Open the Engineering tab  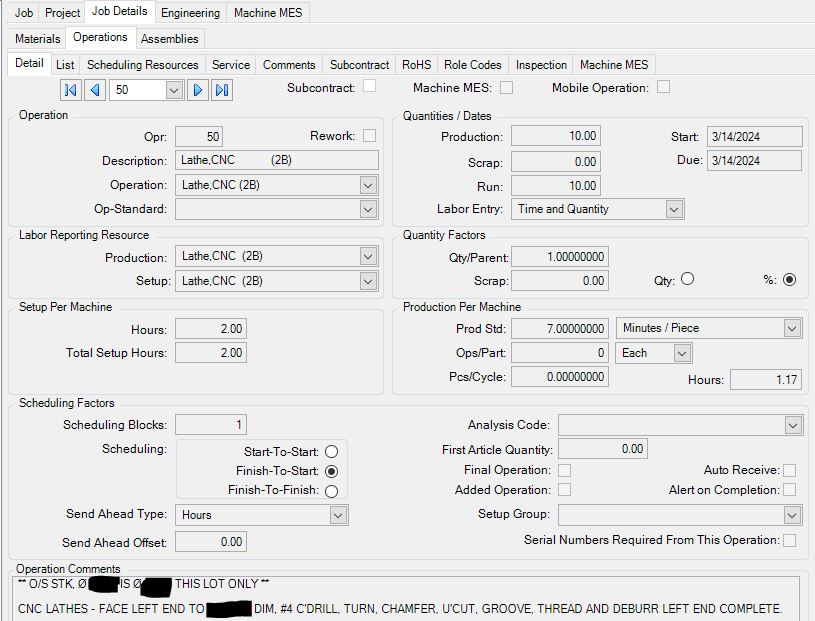coord(190,12)
